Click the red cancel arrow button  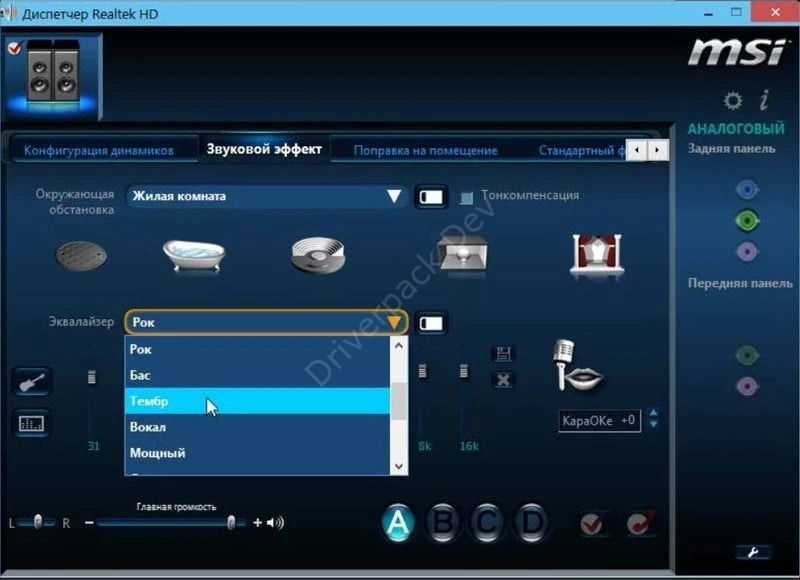click(641, 523)
